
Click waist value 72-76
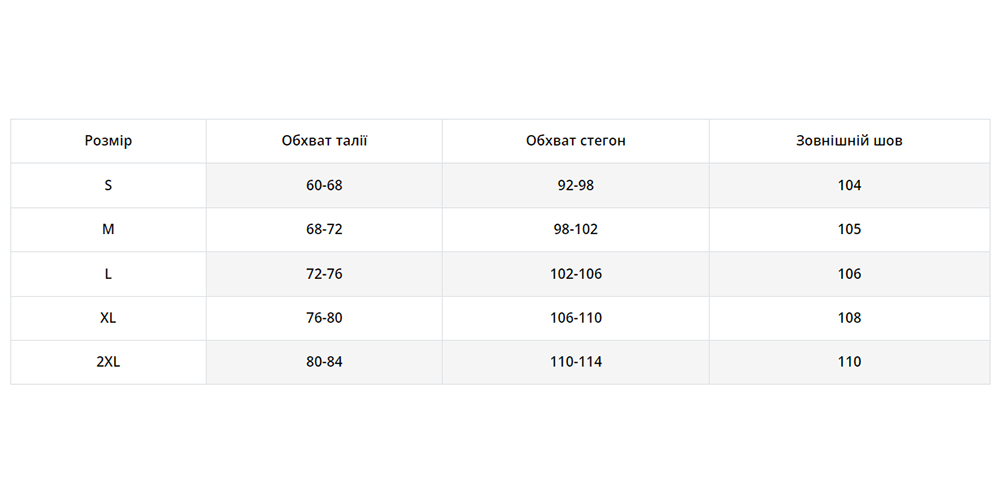324,274
